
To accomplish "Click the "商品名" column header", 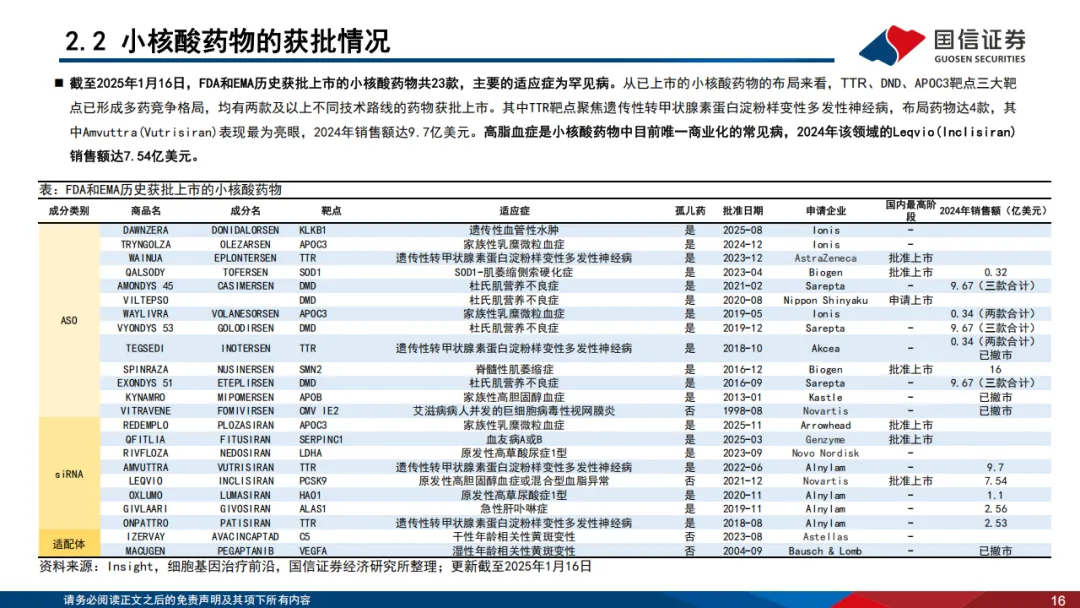I will tap(146, 211).
